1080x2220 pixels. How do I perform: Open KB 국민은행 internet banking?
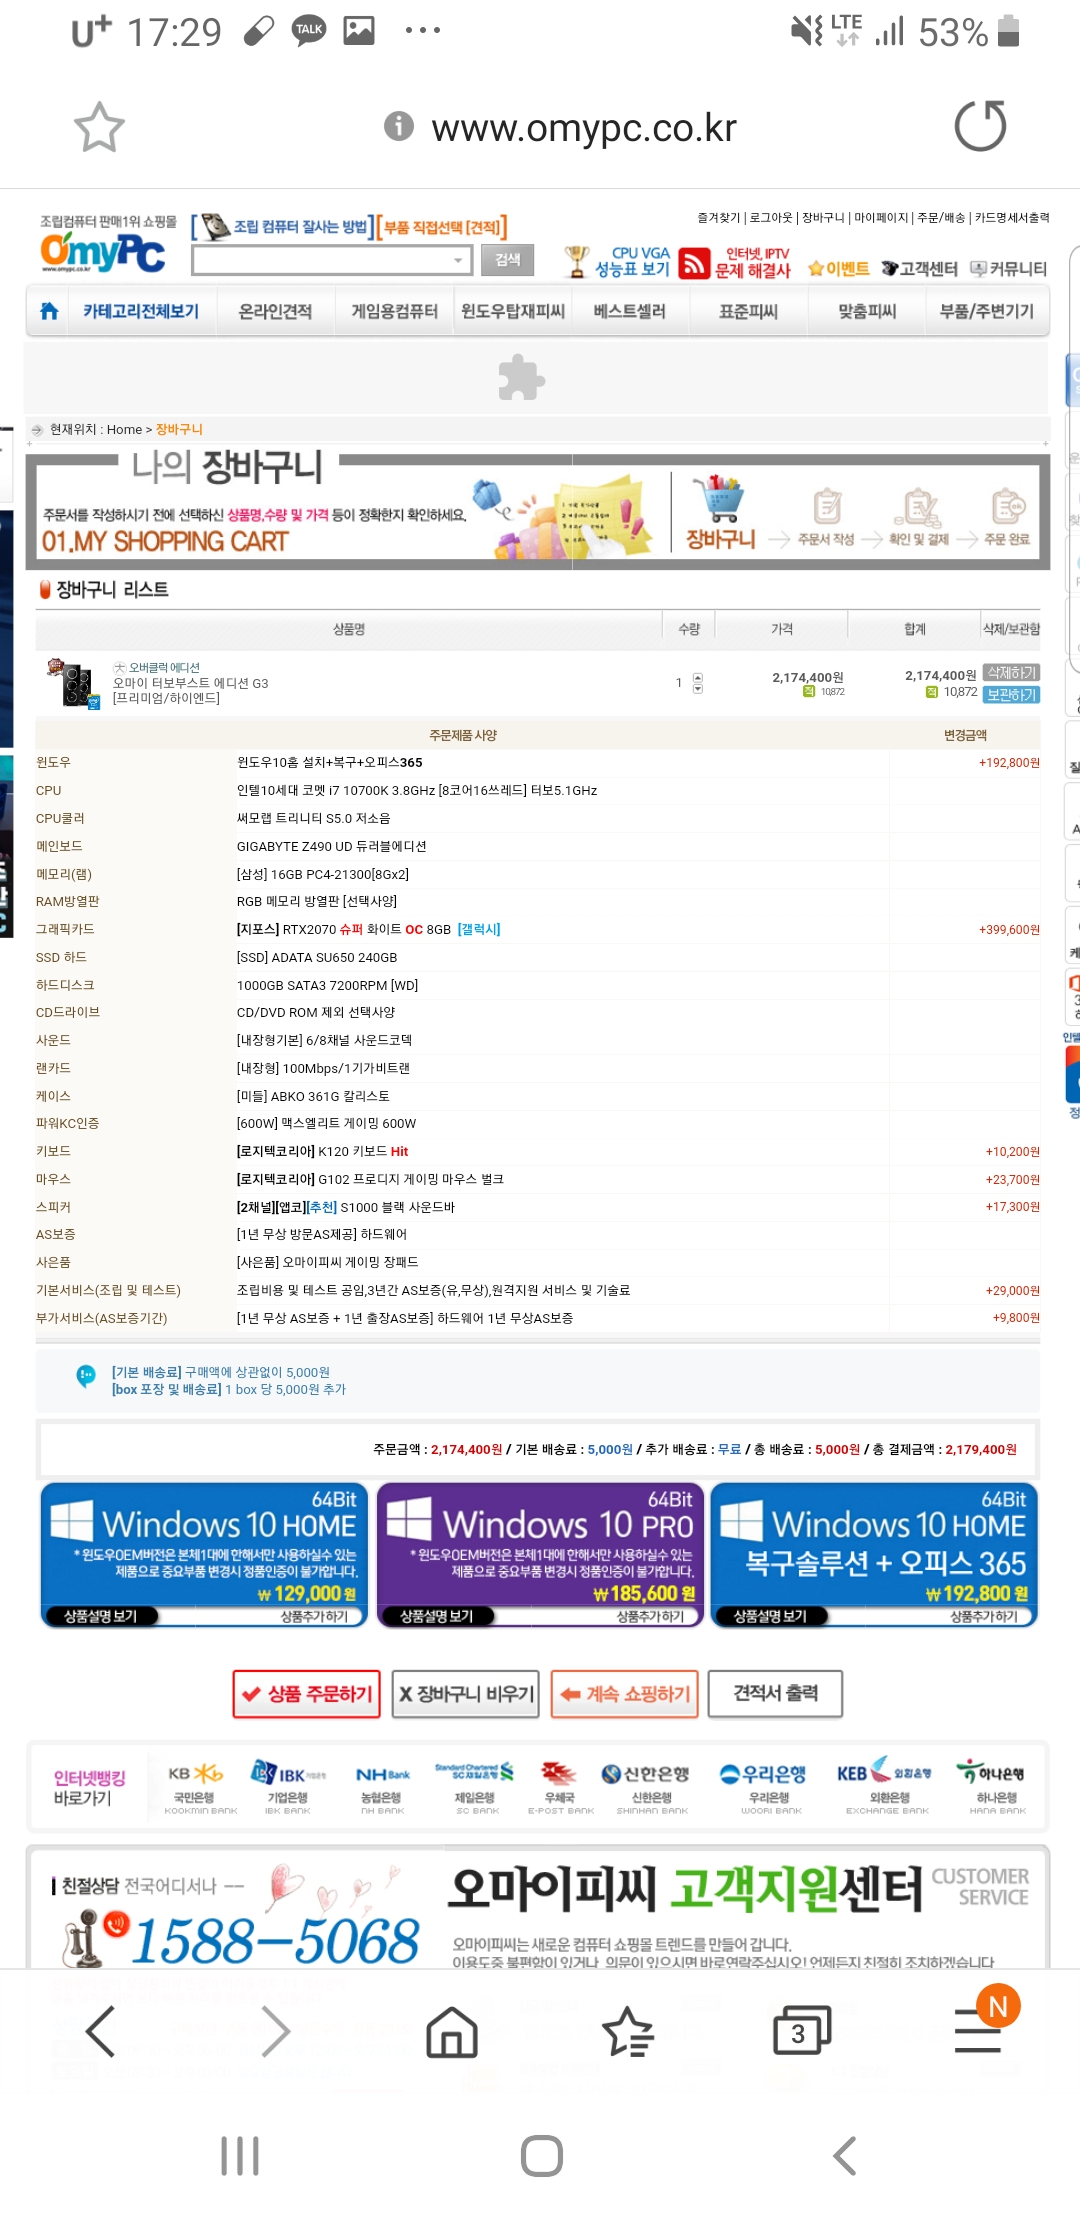coord(199,1786)
